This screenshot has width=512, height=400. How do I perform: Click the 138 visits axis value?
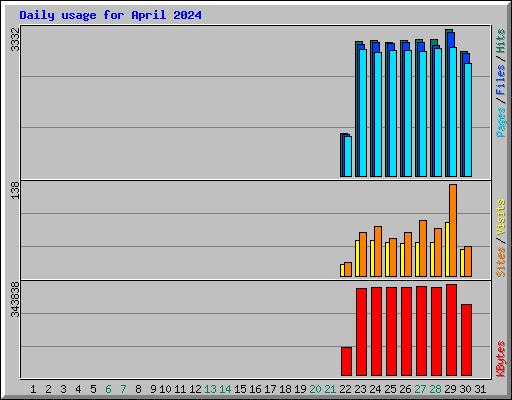click(15, 191)
